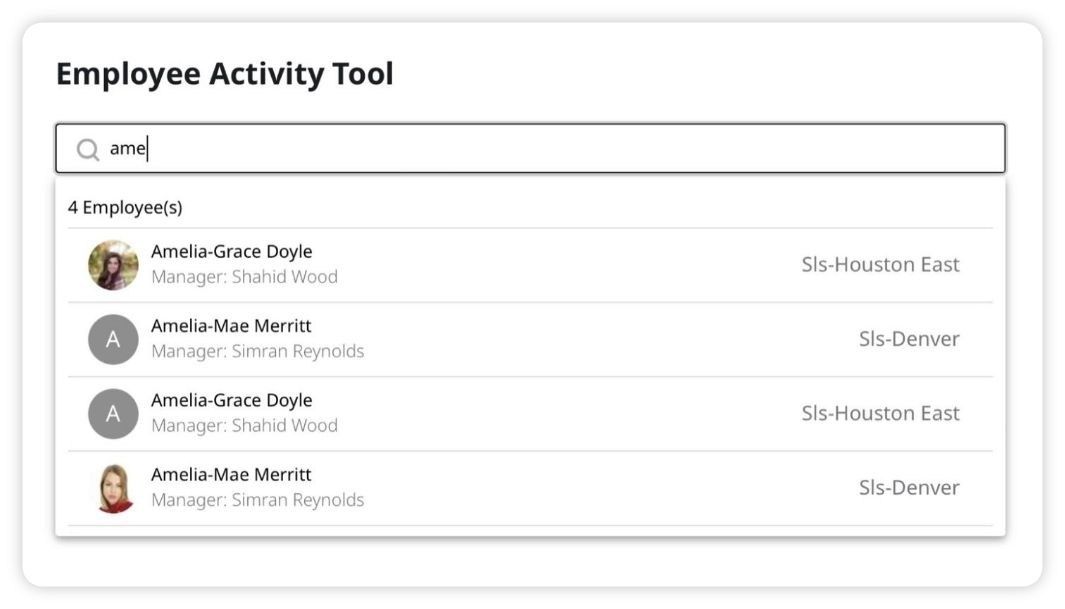1065x609 pixels.
Task: Click Amelia-Grace Doyle's gray "A" avatar
Action: coord(113,414)
